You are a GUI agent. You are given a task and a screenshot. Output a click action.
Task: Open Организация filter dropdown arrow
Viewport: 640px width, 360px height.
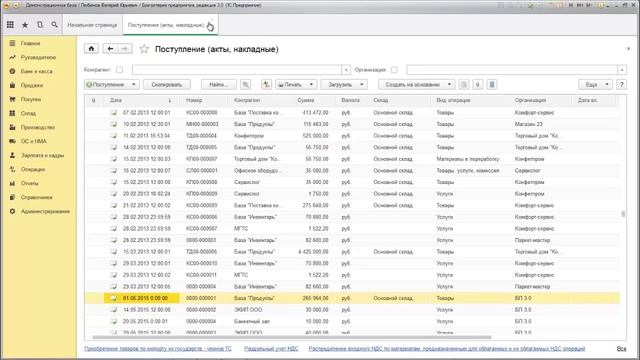pos(622,70)
